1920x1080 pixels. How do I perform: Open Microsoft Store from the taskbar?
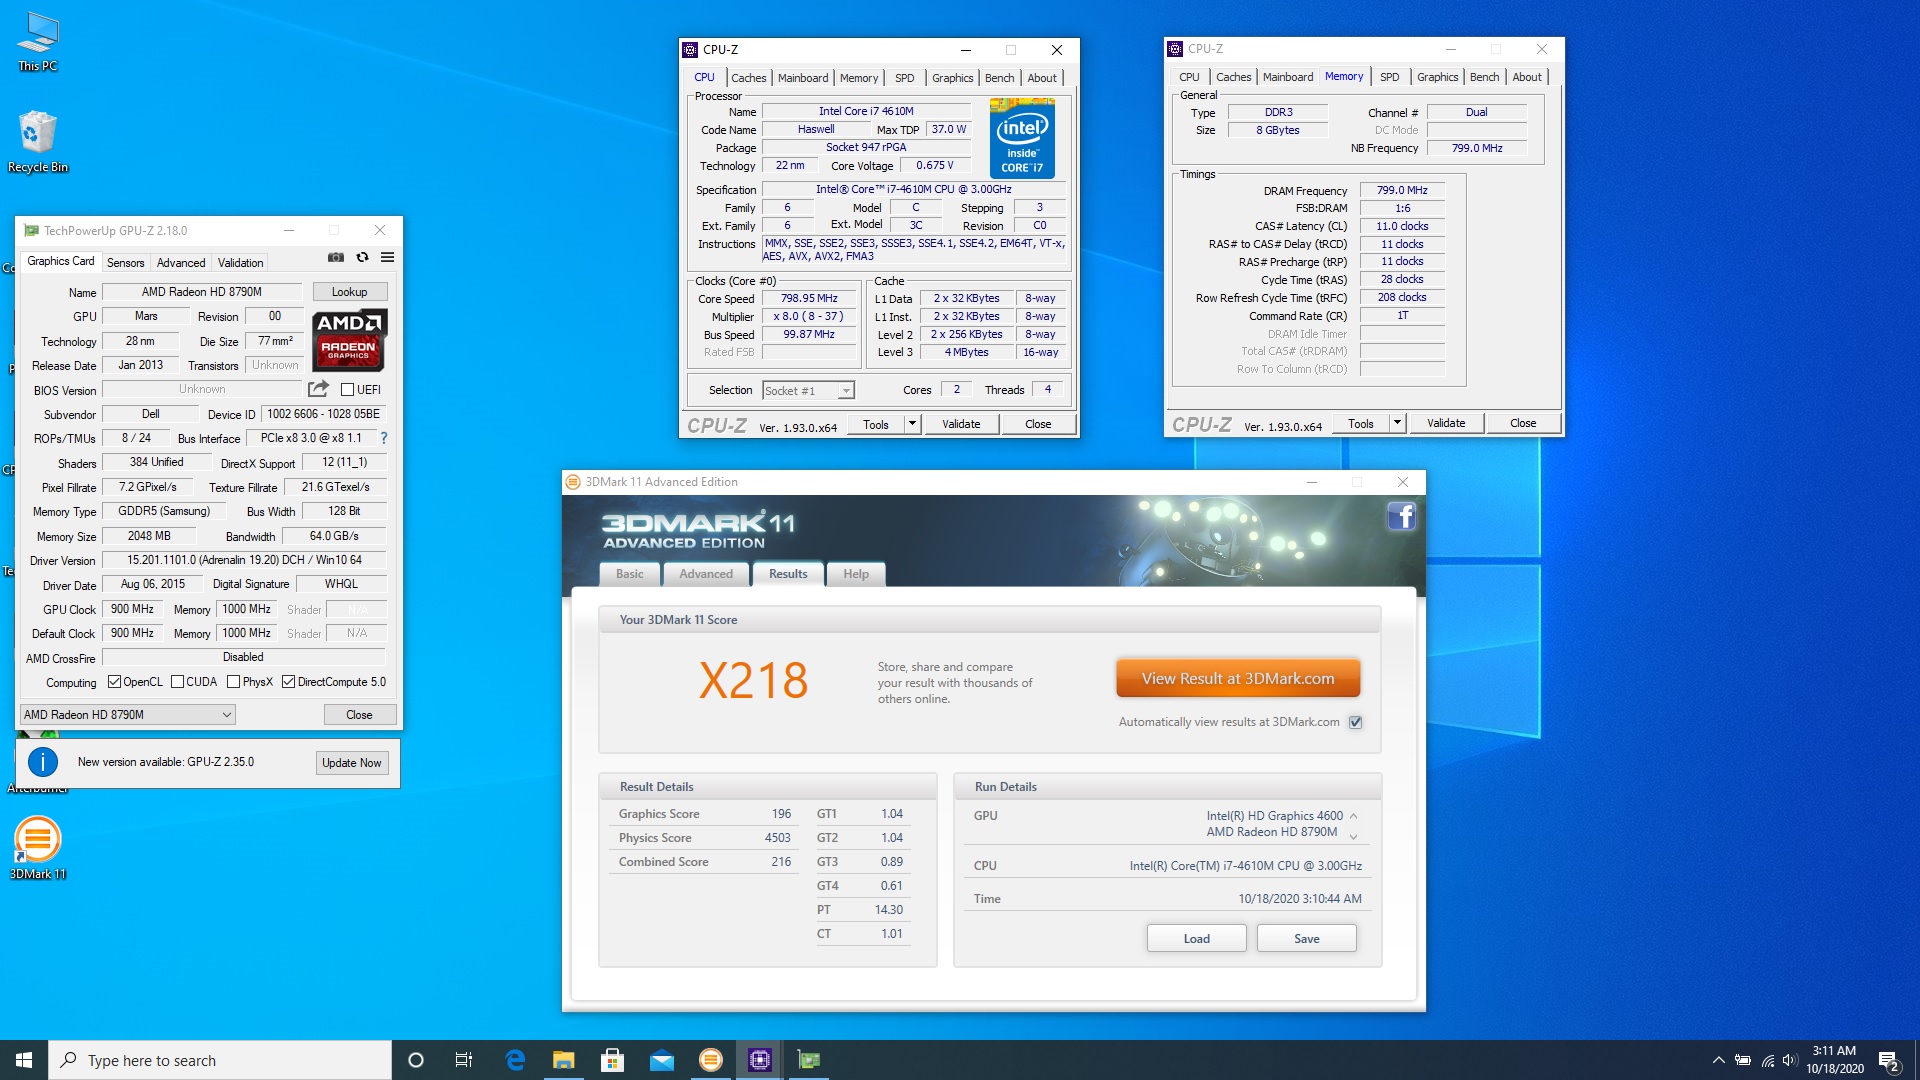613,1060
